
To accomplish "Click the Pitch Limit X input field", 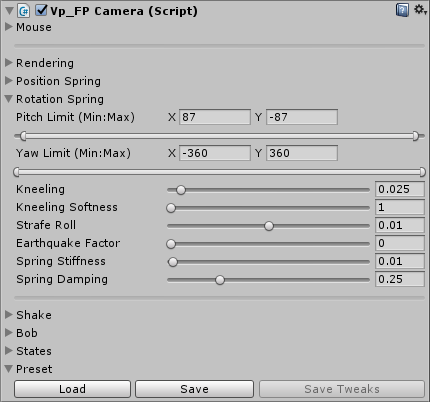I will pos(215,117).
